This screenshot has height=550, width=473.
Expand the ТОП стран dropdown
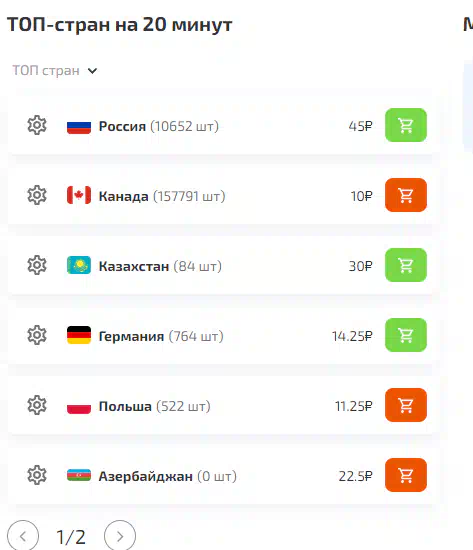click(x=55, y=71)
